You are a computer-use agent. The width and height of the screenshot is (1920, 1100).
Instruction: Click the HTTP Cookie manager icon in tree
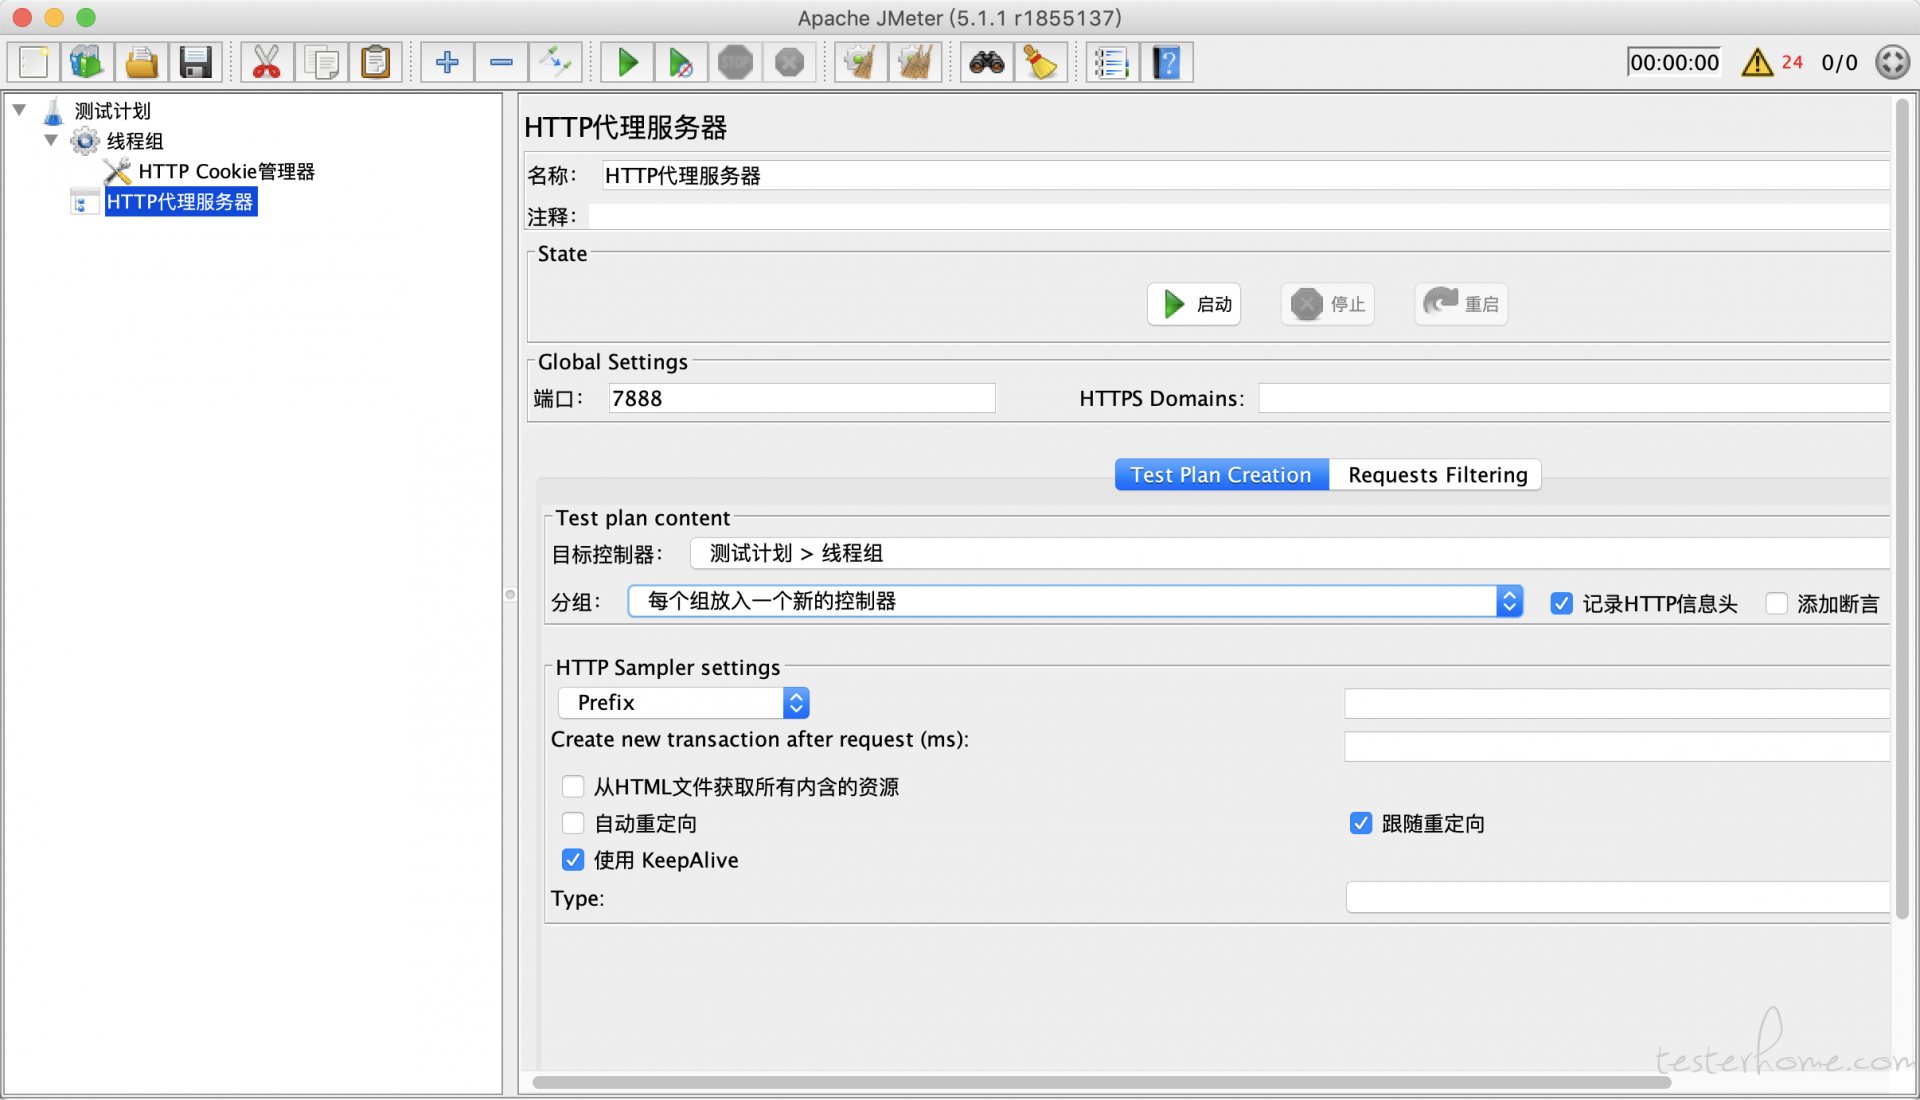tap(117, 171)
